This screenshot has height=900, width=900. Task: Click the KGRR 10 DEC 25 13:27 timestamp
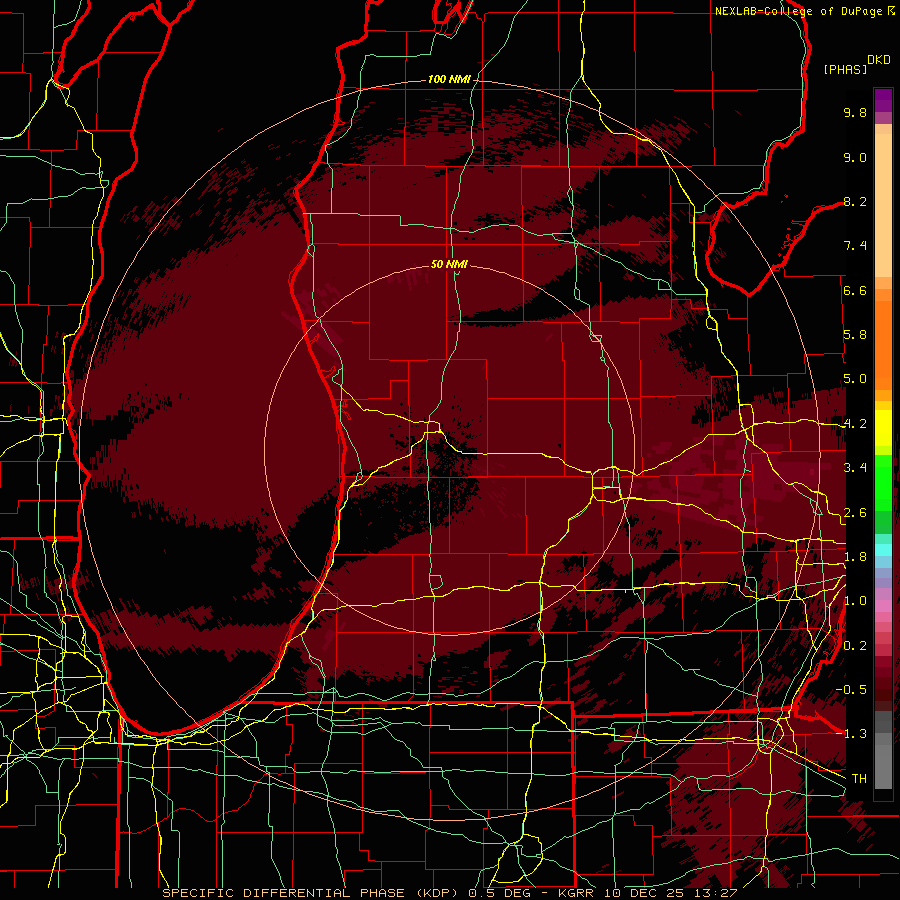tap(647, 893)
